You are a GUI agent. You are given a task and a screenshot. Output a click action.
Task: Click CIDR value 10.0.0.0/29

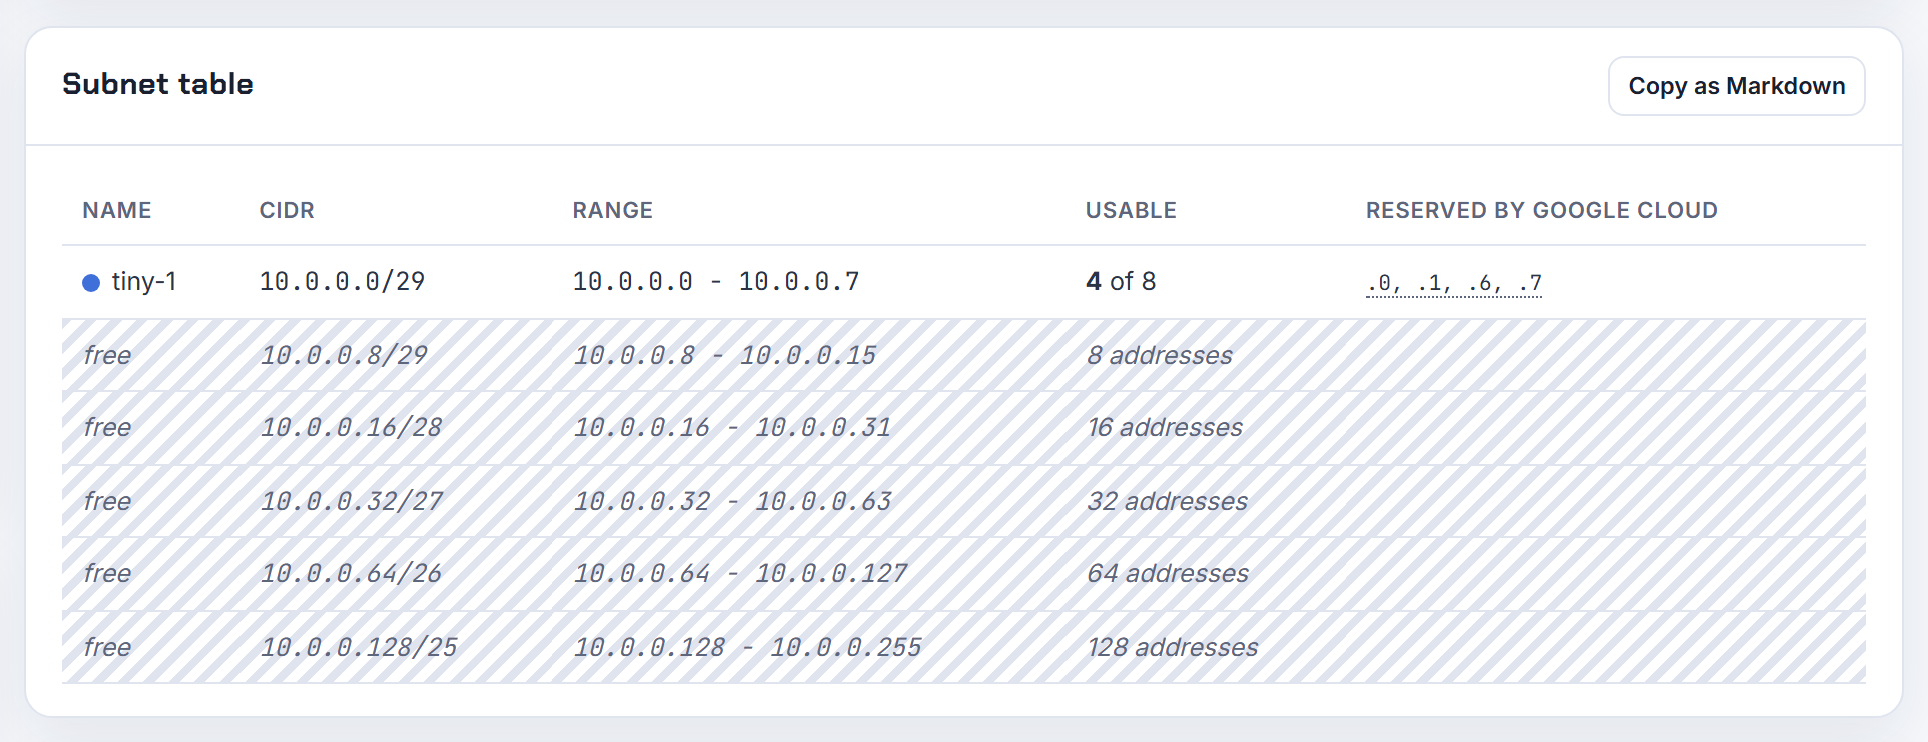click(x=342, y=282)
